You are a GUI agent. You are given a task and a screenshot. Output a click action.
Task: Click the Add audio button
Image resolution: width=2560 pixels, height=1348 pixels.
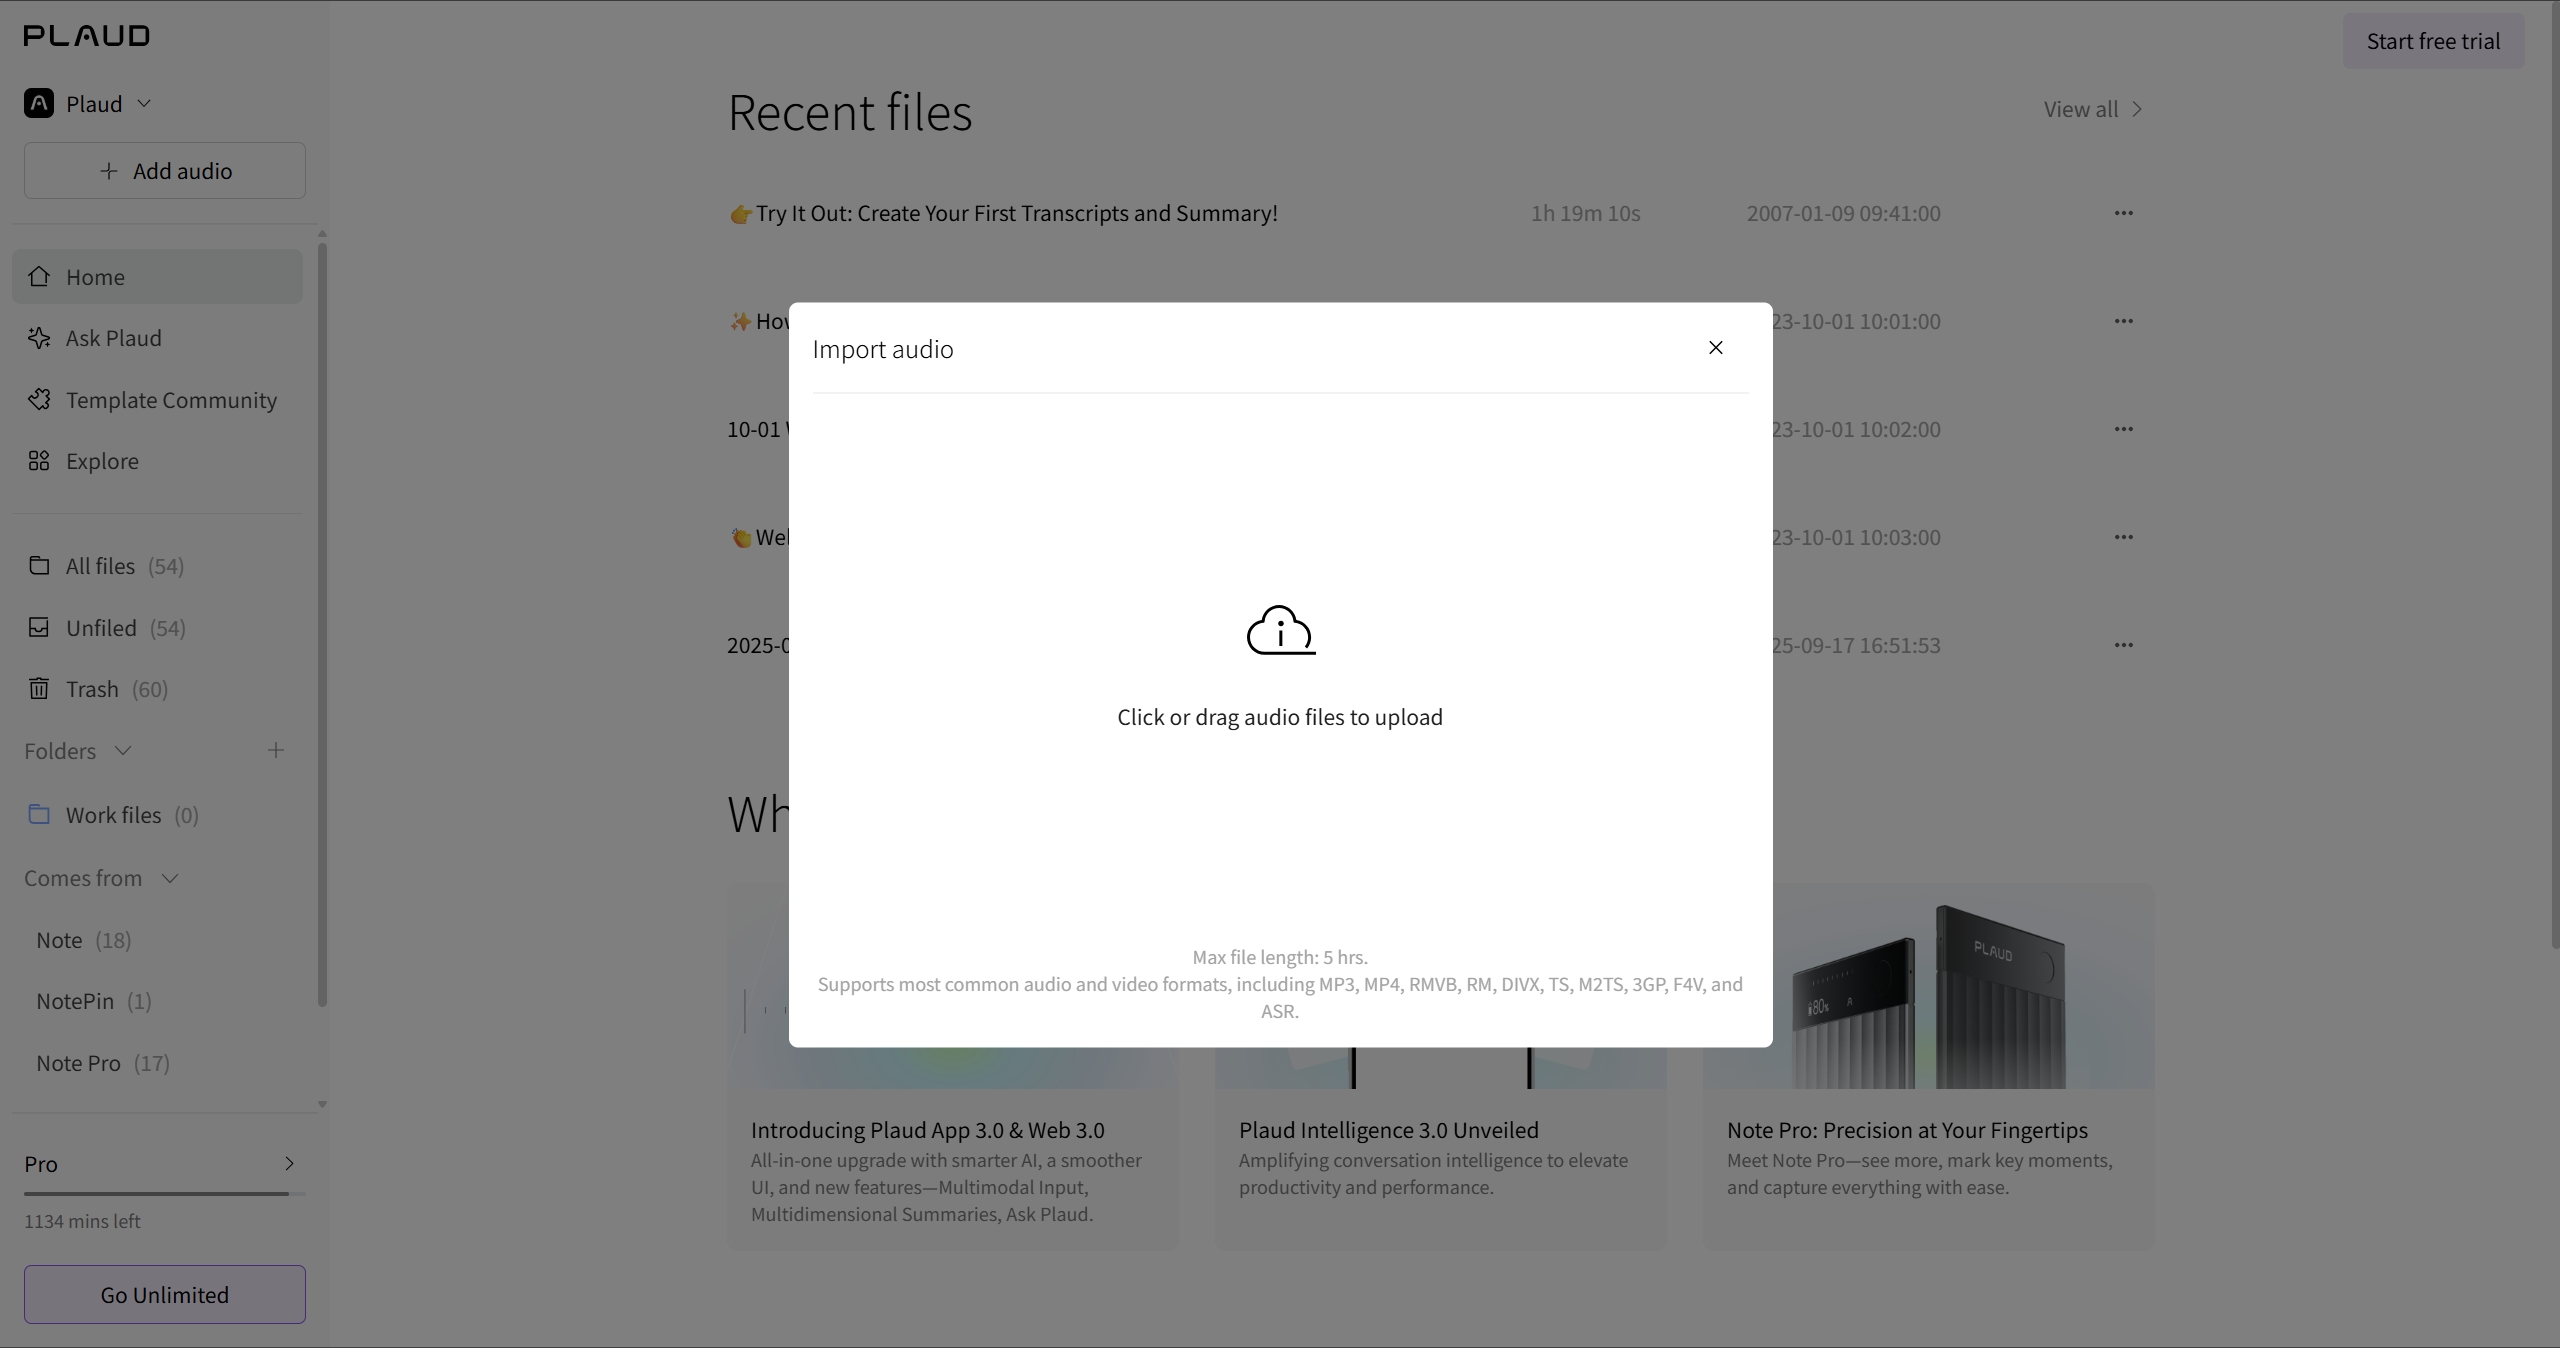(x=165, y=170)
